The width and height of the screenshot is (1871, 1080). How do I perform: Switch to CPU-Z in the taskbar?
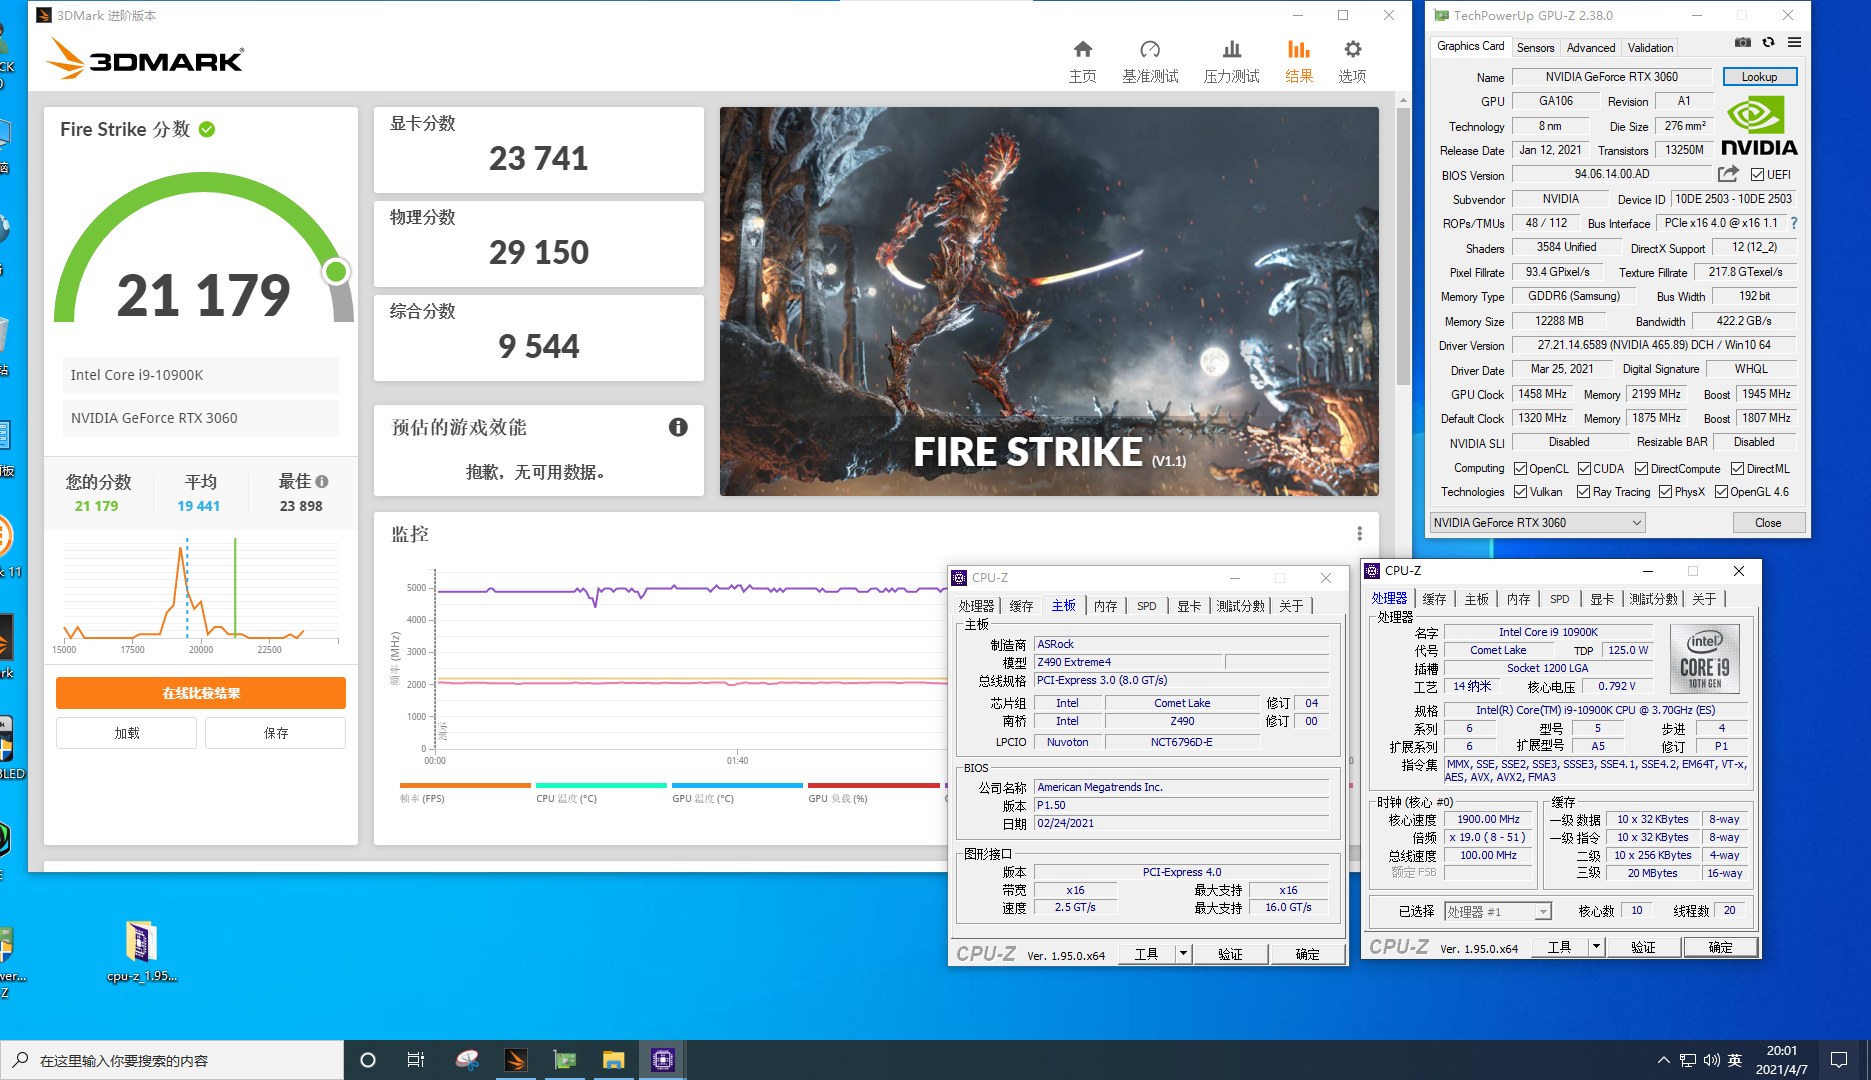coord(663,1060)
